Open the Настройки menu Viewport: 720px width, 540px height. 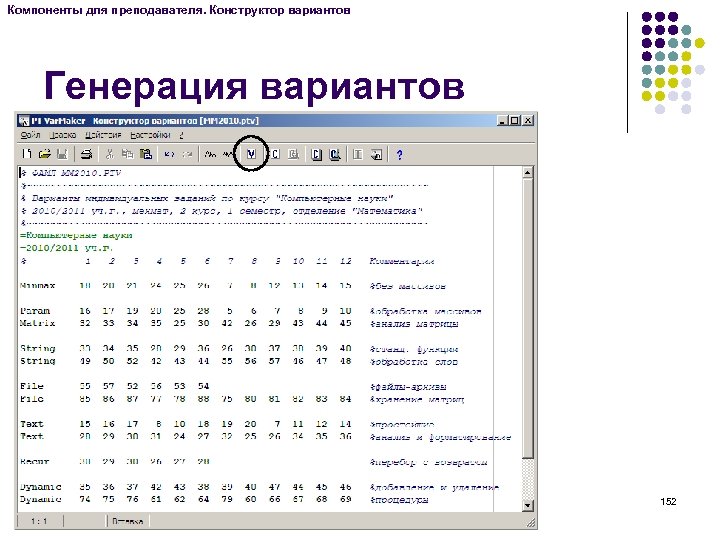pos(150,135)
